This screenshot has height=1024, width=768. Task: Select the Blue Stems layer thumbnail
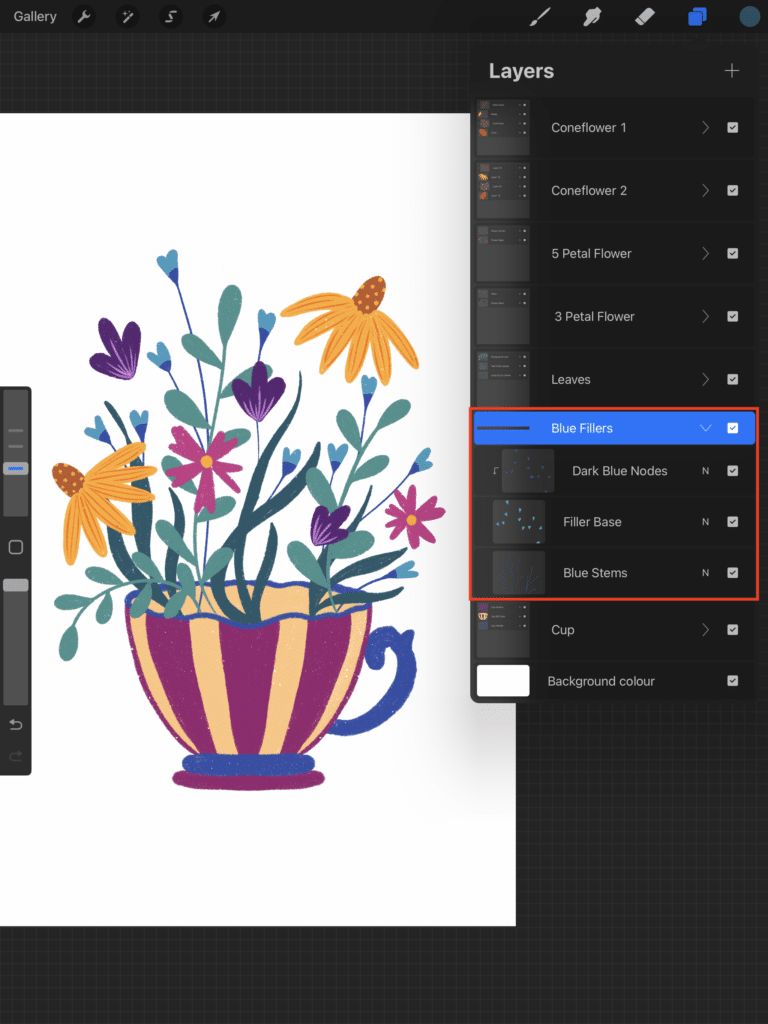(519, 573)
